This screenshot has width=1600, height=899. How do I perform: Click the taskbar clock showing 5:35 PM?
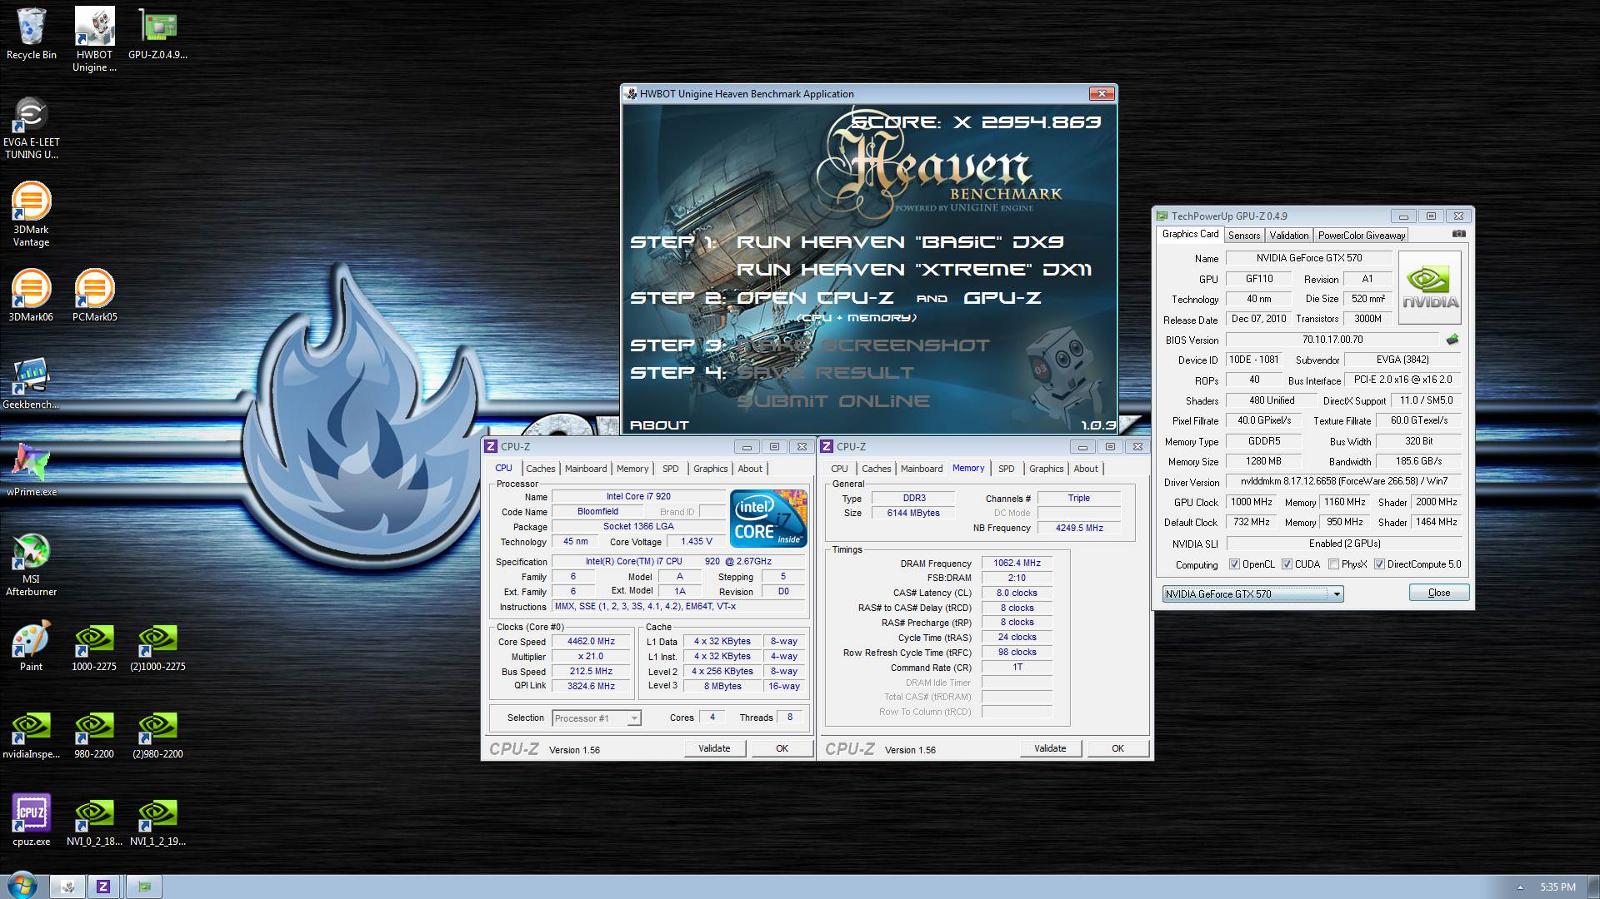coord(1557,887)
